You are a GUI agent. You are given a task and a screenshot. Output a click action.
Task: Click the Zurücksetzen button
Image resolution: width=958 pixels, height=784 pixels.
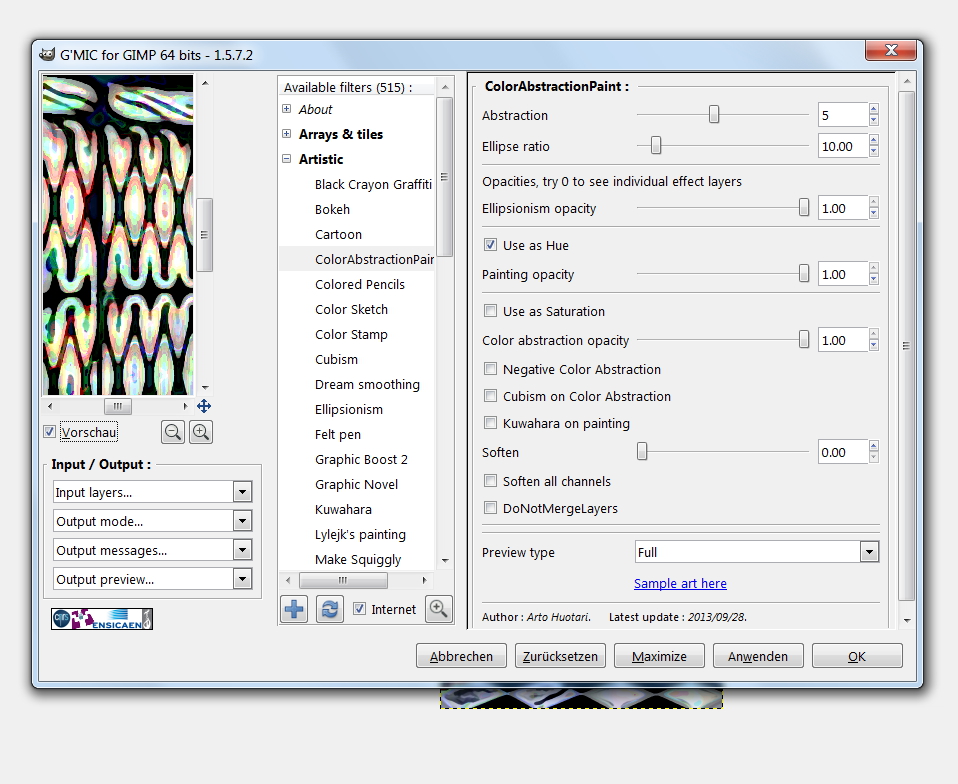(560, 656)
